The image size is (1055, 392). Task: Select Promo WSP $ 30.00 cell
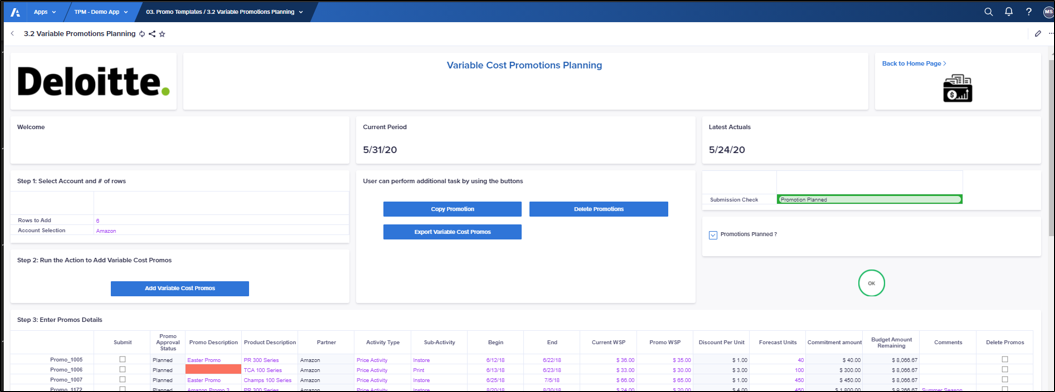[665, 370]
